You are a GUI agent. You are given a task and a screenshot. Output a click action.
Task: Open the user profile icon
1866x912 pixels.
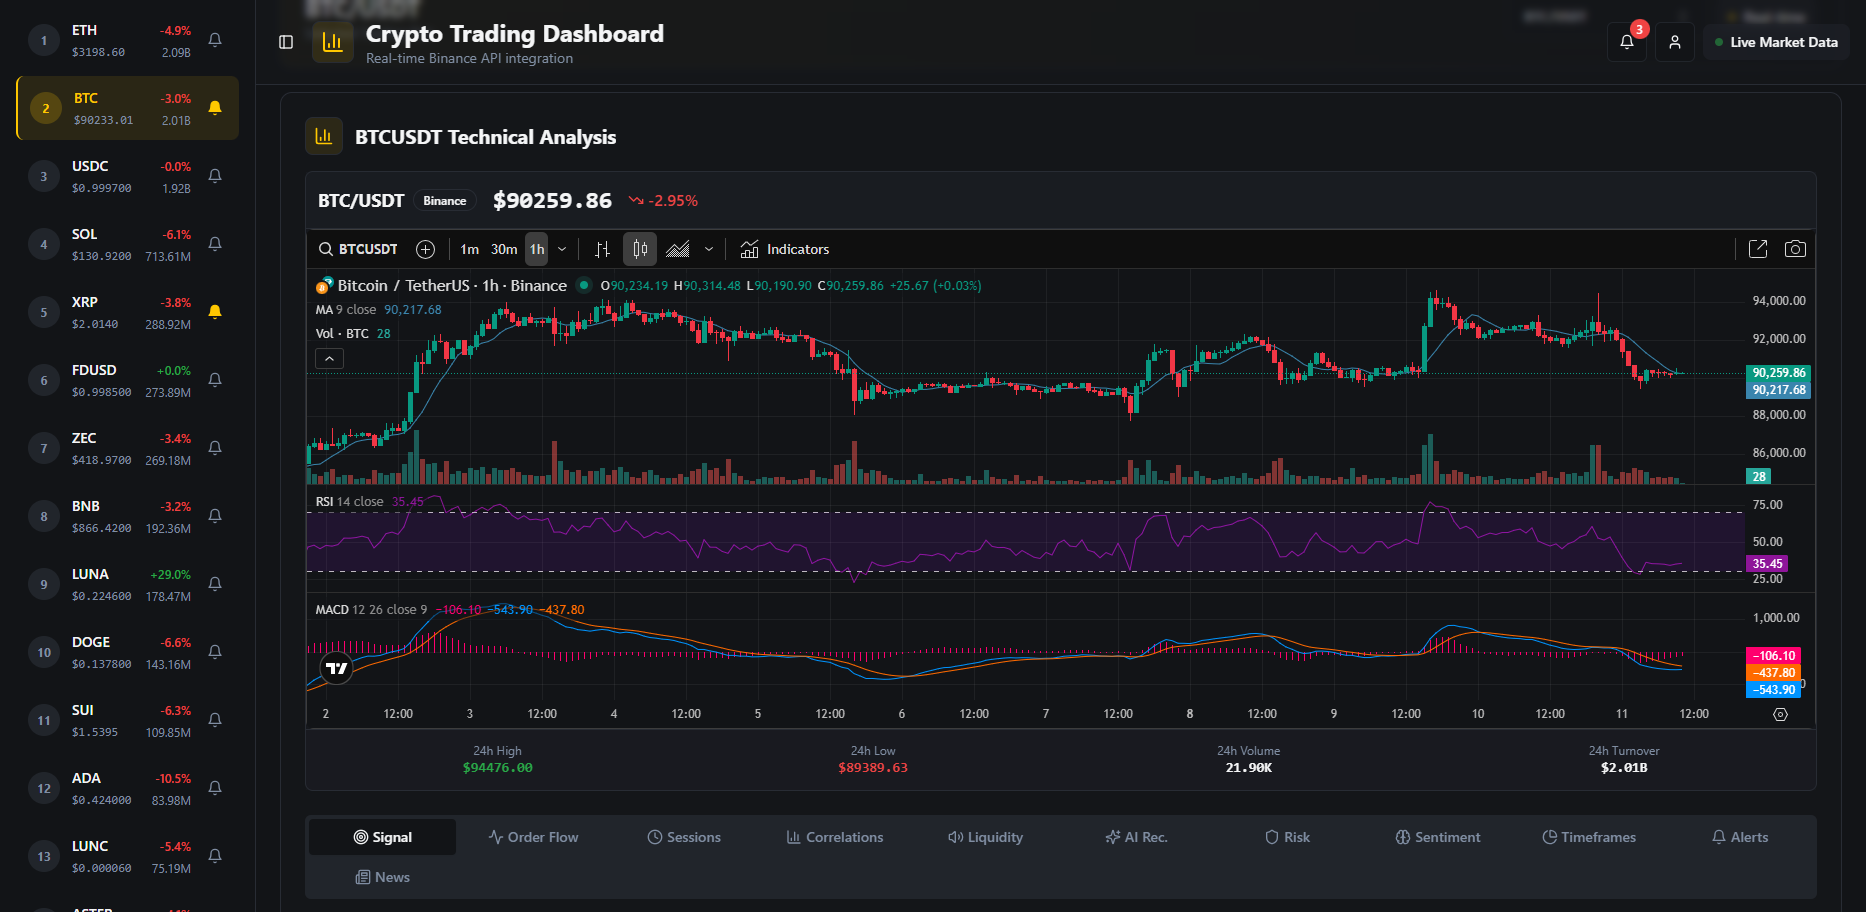coord(1675,42)
